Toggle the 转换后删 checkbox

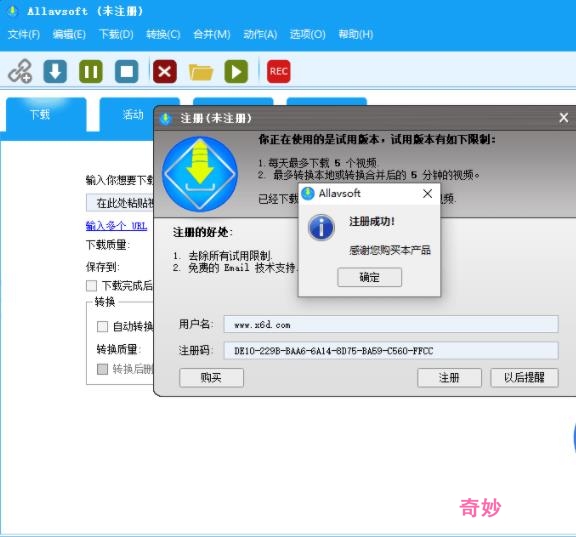(102, 369)
